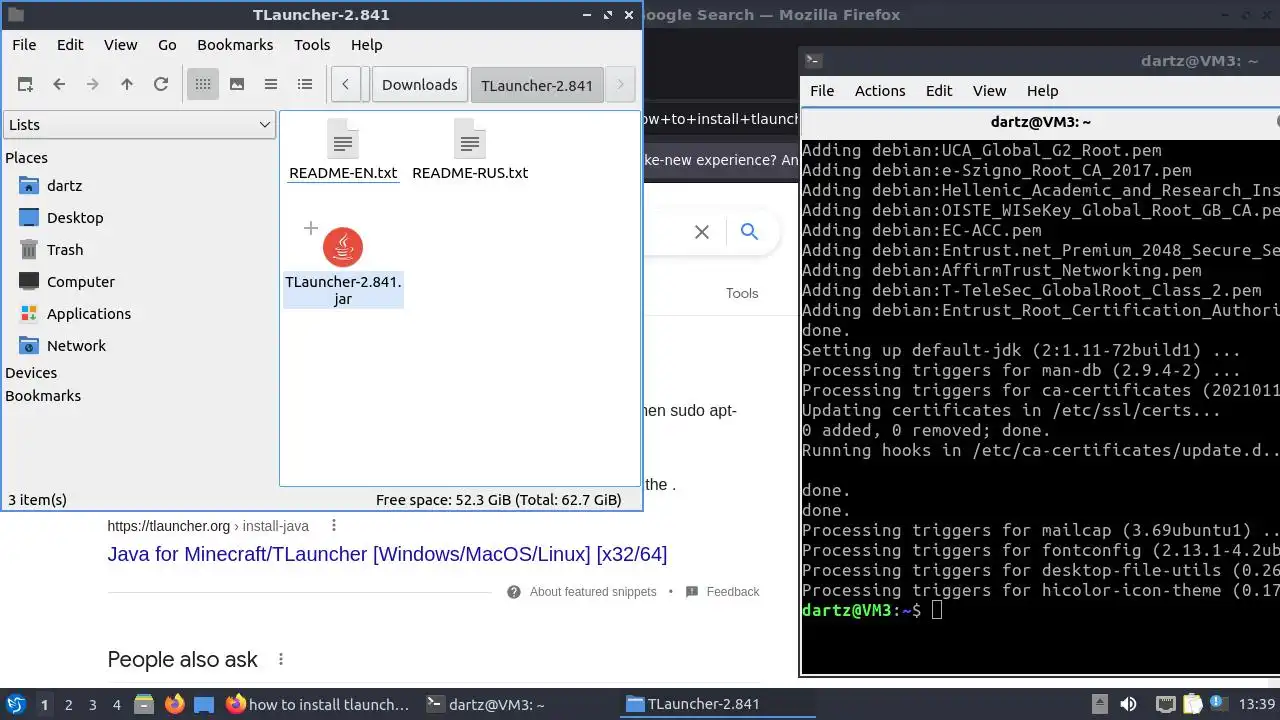Open the Lists side pane mode dropdown
Viewport: 1280px width, 720px height.
coord(139,125)
